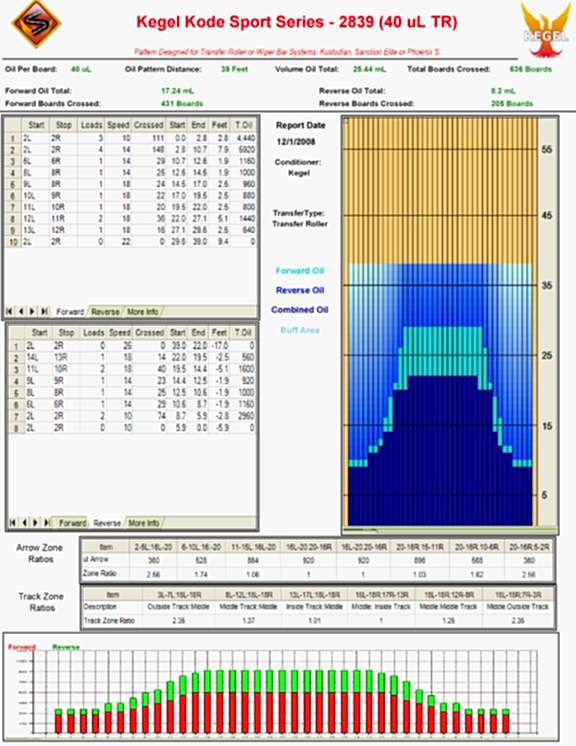576x746 pixels.
Task: Click the 14L start cell in lower table
Action: click(39, 357)
